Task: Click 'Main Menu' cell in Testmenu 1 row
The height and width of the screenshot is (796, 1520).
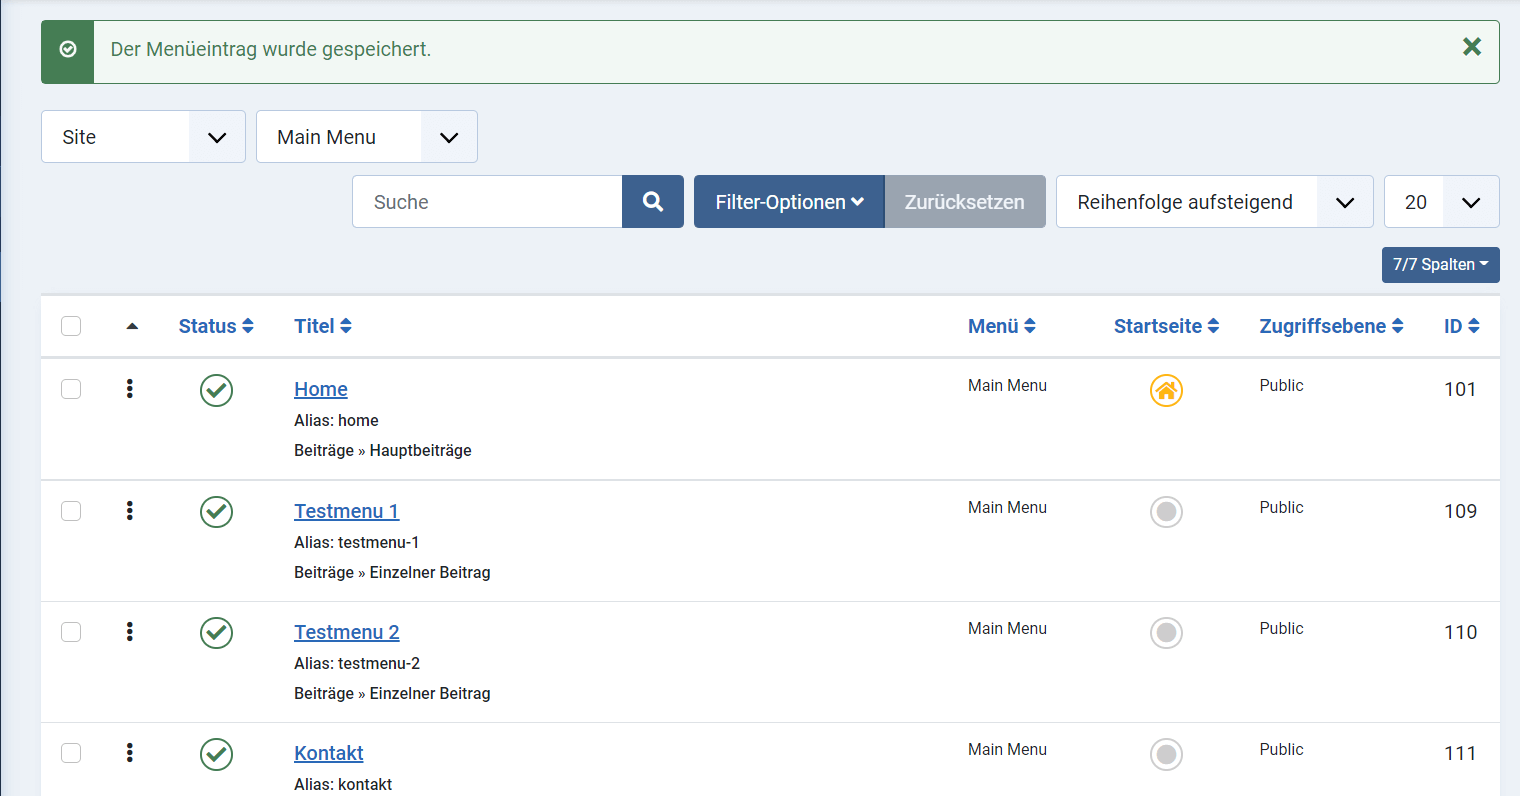Action: point(1007,508)
